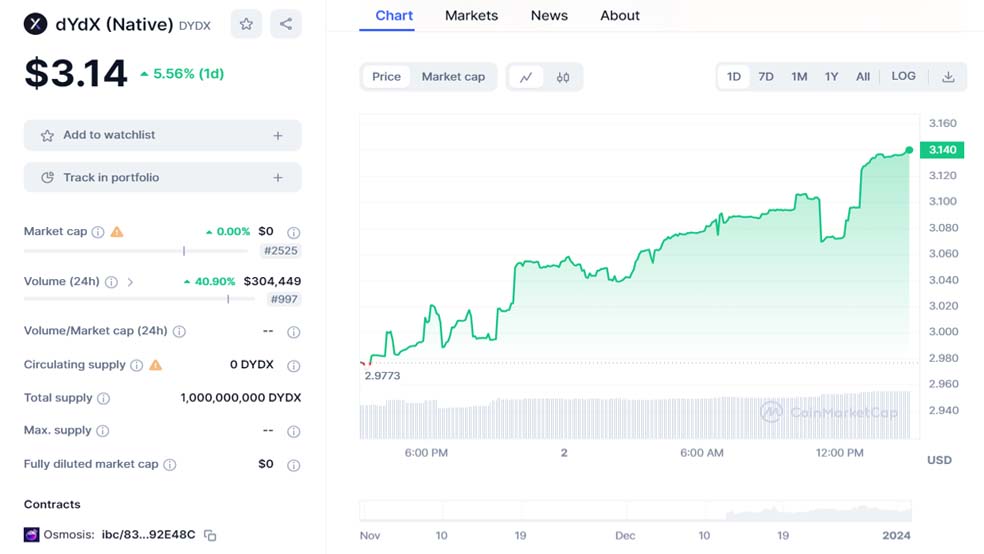Open info icon beside Fully diluted market cap
The image size is (984, 554).
(169, 465)
